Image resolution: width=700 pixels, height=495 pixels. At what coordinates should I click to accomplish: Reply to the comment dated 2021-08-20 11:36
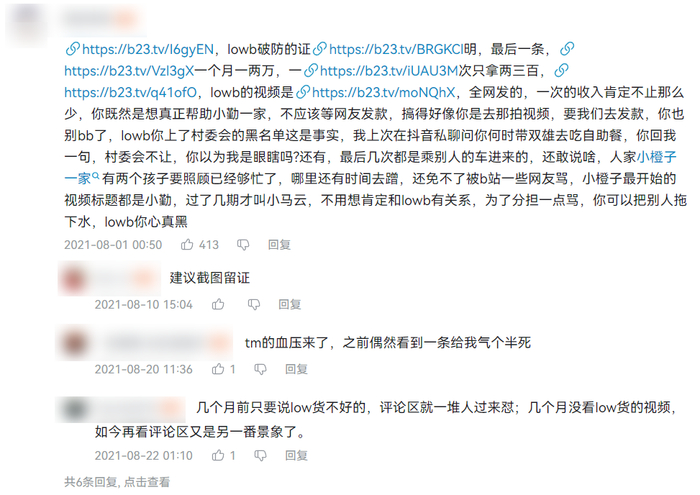tap(296, 369)
